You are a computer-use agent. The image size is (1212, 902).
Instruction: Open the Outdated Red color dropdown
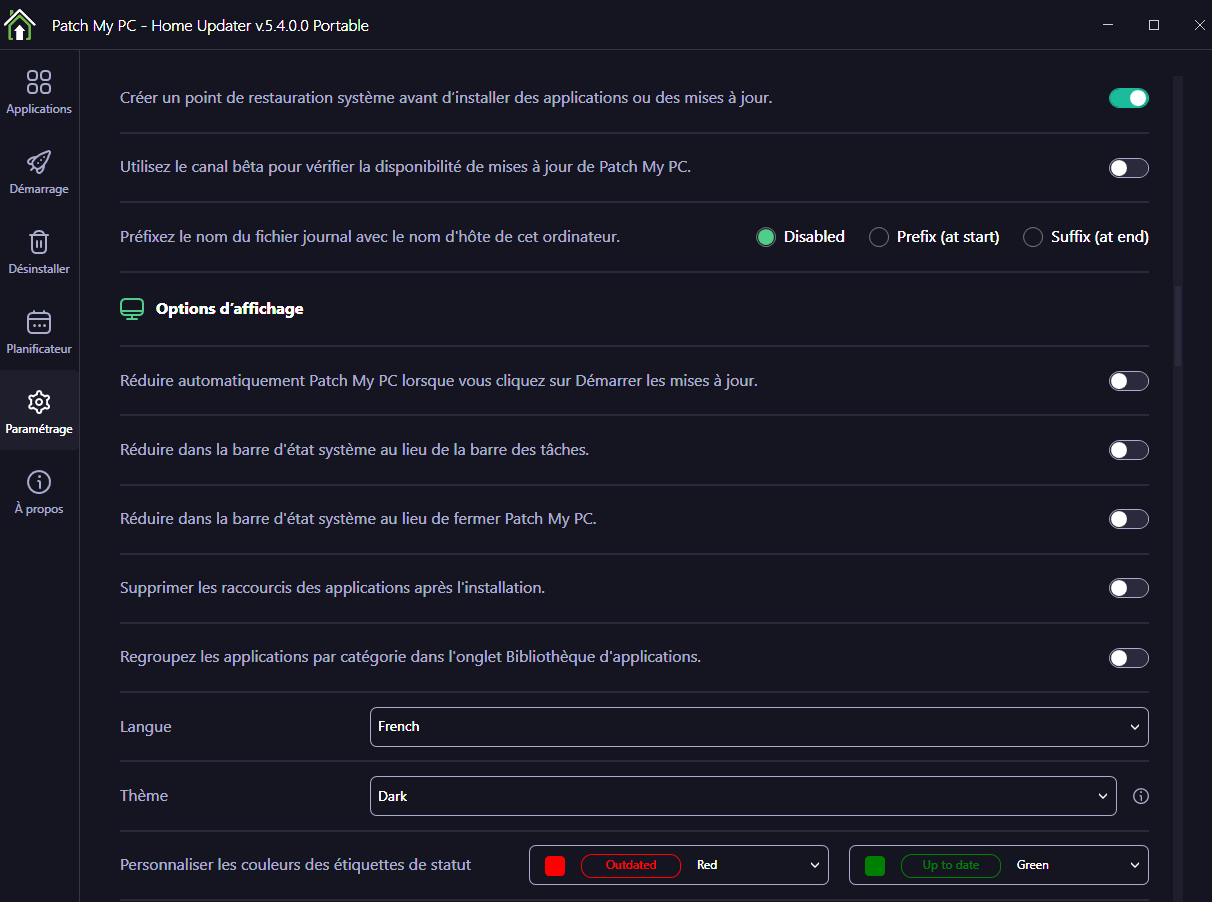(679, 865)
